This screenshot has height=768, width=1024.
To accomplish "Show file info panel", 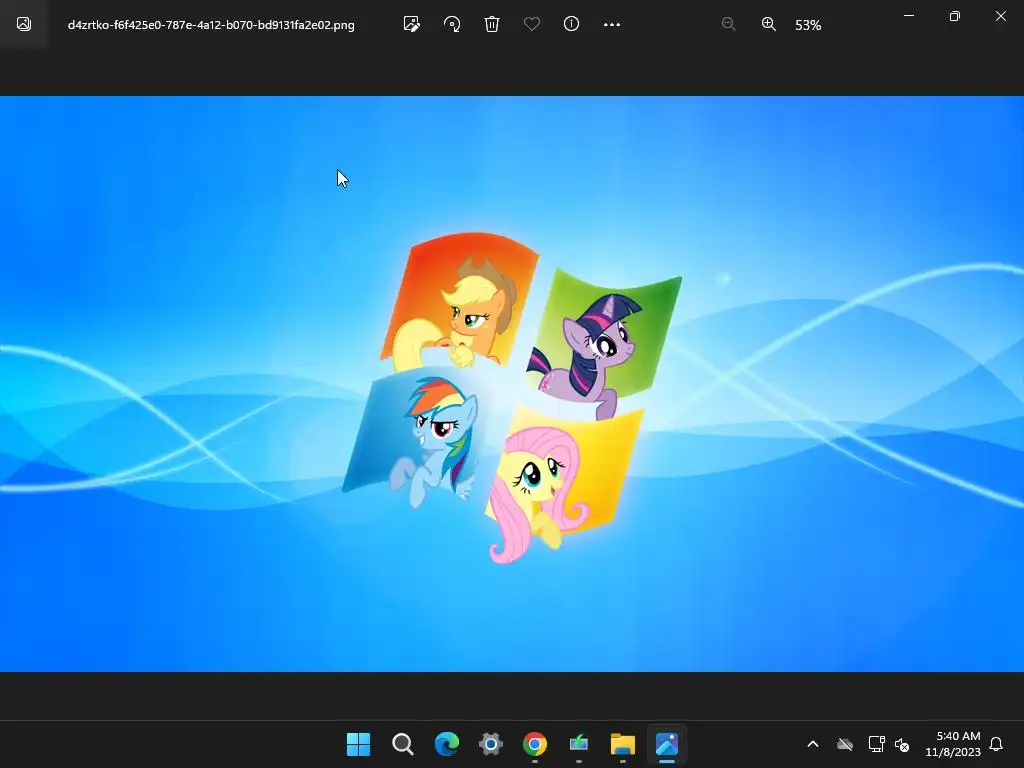I will (x=571, y=25).
